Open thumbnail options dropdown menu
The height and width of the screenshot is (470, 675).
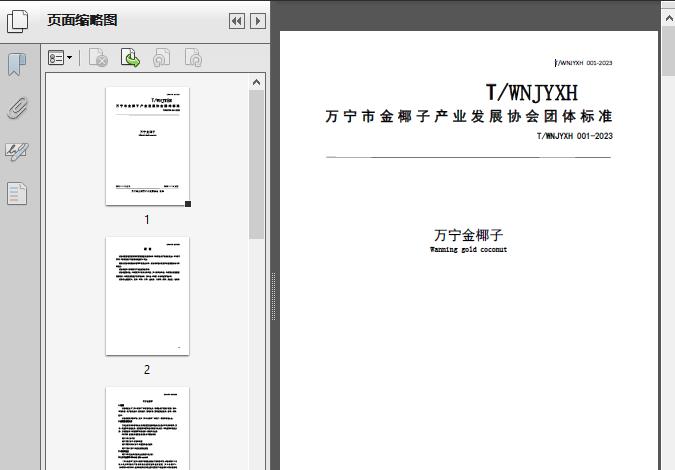(x=60, y=58)
